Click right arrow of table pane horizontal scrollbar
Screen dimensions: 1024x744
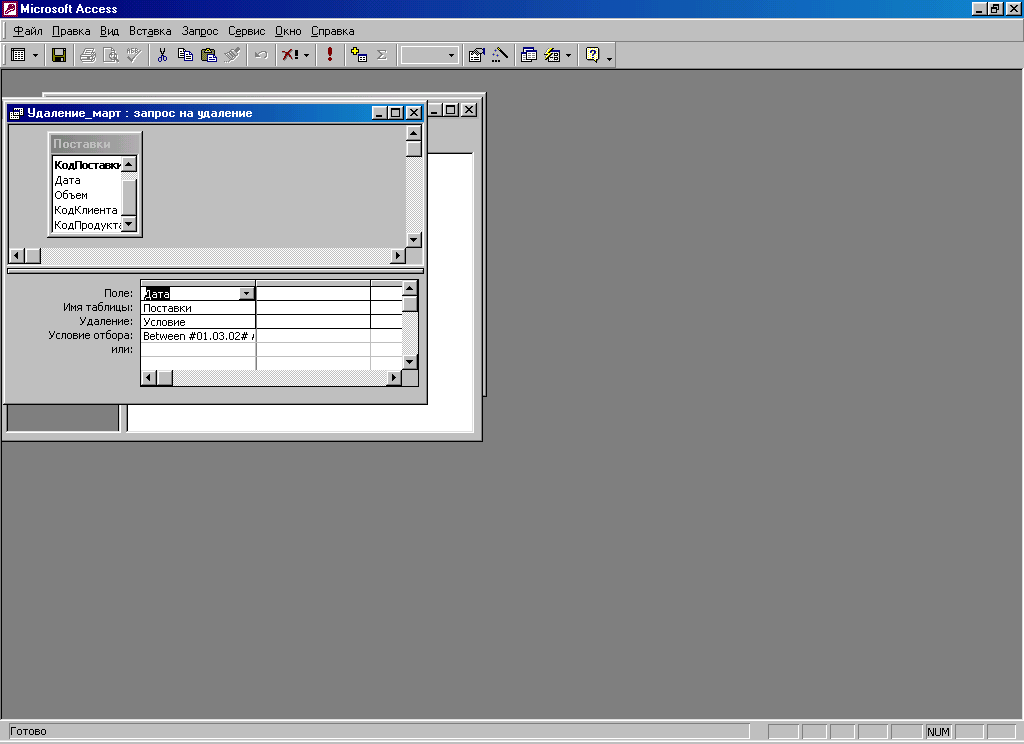click(x=398, y=255)
